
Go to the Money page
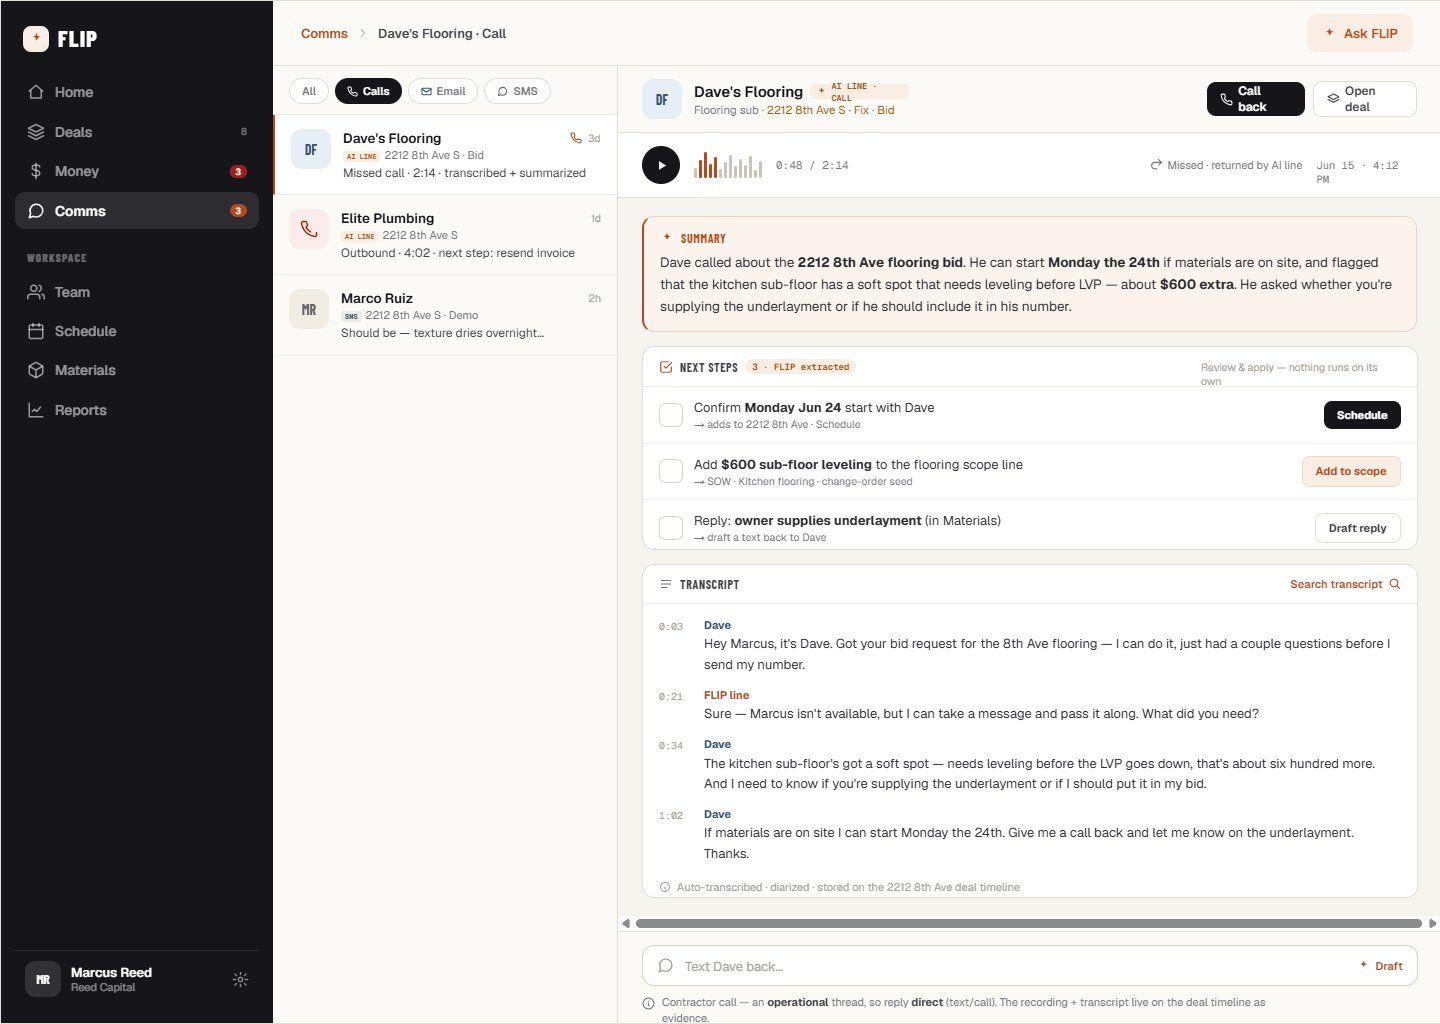pos(136,171)
